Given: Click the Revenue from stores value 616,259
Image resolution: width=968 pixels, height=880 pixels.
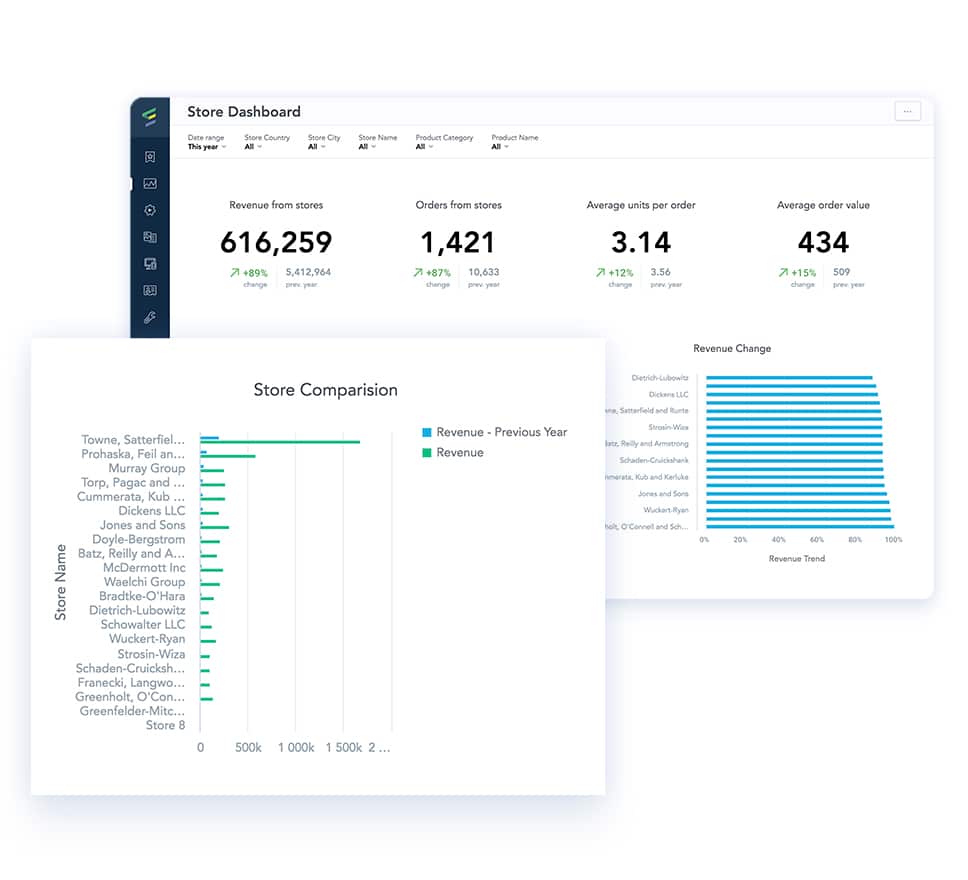Looking at the screenshot, I should tap(276, 241).
